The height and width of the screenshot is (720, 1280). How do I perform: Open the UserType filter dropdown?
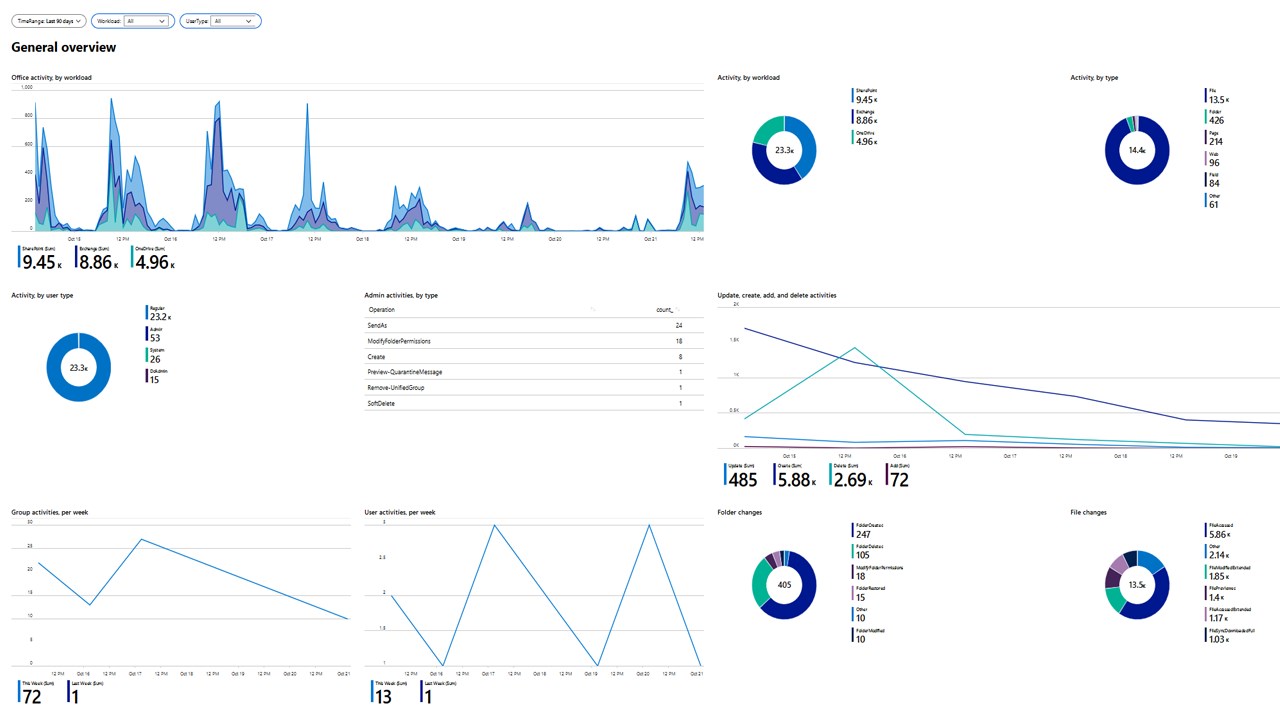coord(221,20)
